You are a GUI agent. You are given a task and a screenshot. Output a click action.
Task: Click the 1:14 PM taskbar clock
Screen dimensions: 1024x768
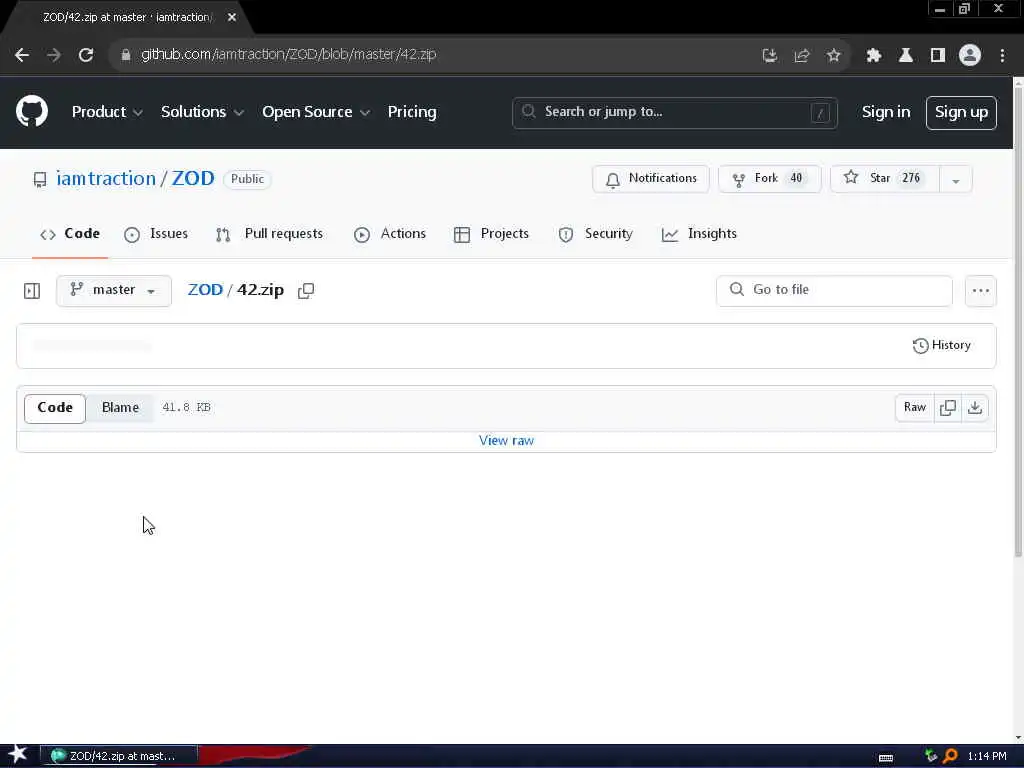[x=987, y=756]
